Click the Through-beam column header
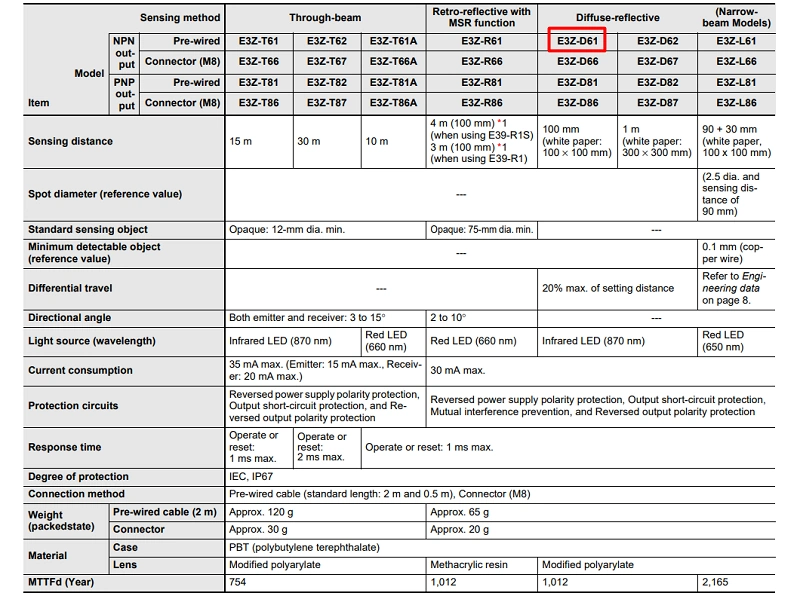The height and width of the screenshot is (596, 800). coord(325,17)
